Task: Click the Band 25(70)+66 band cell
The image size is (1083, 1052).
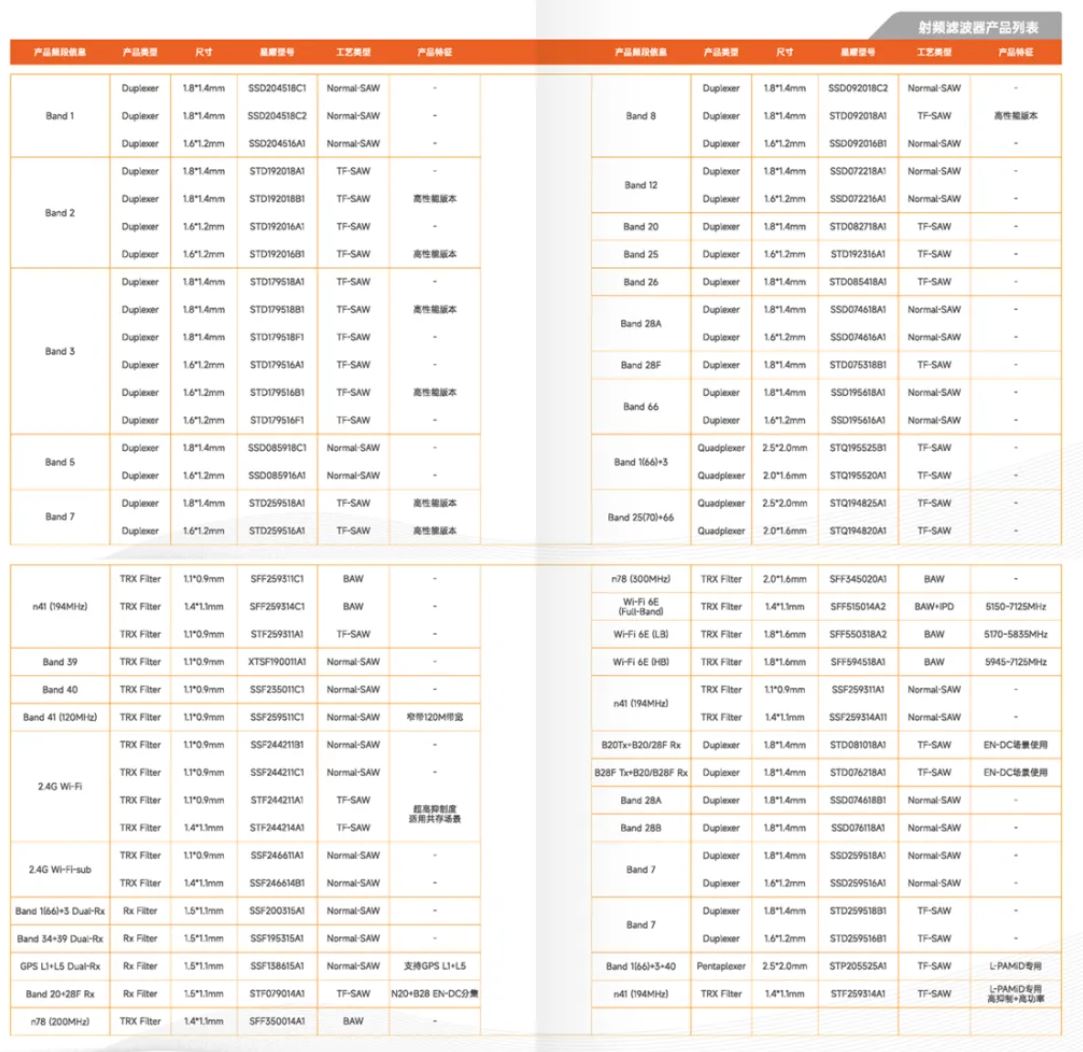Action: click(640, 517)
